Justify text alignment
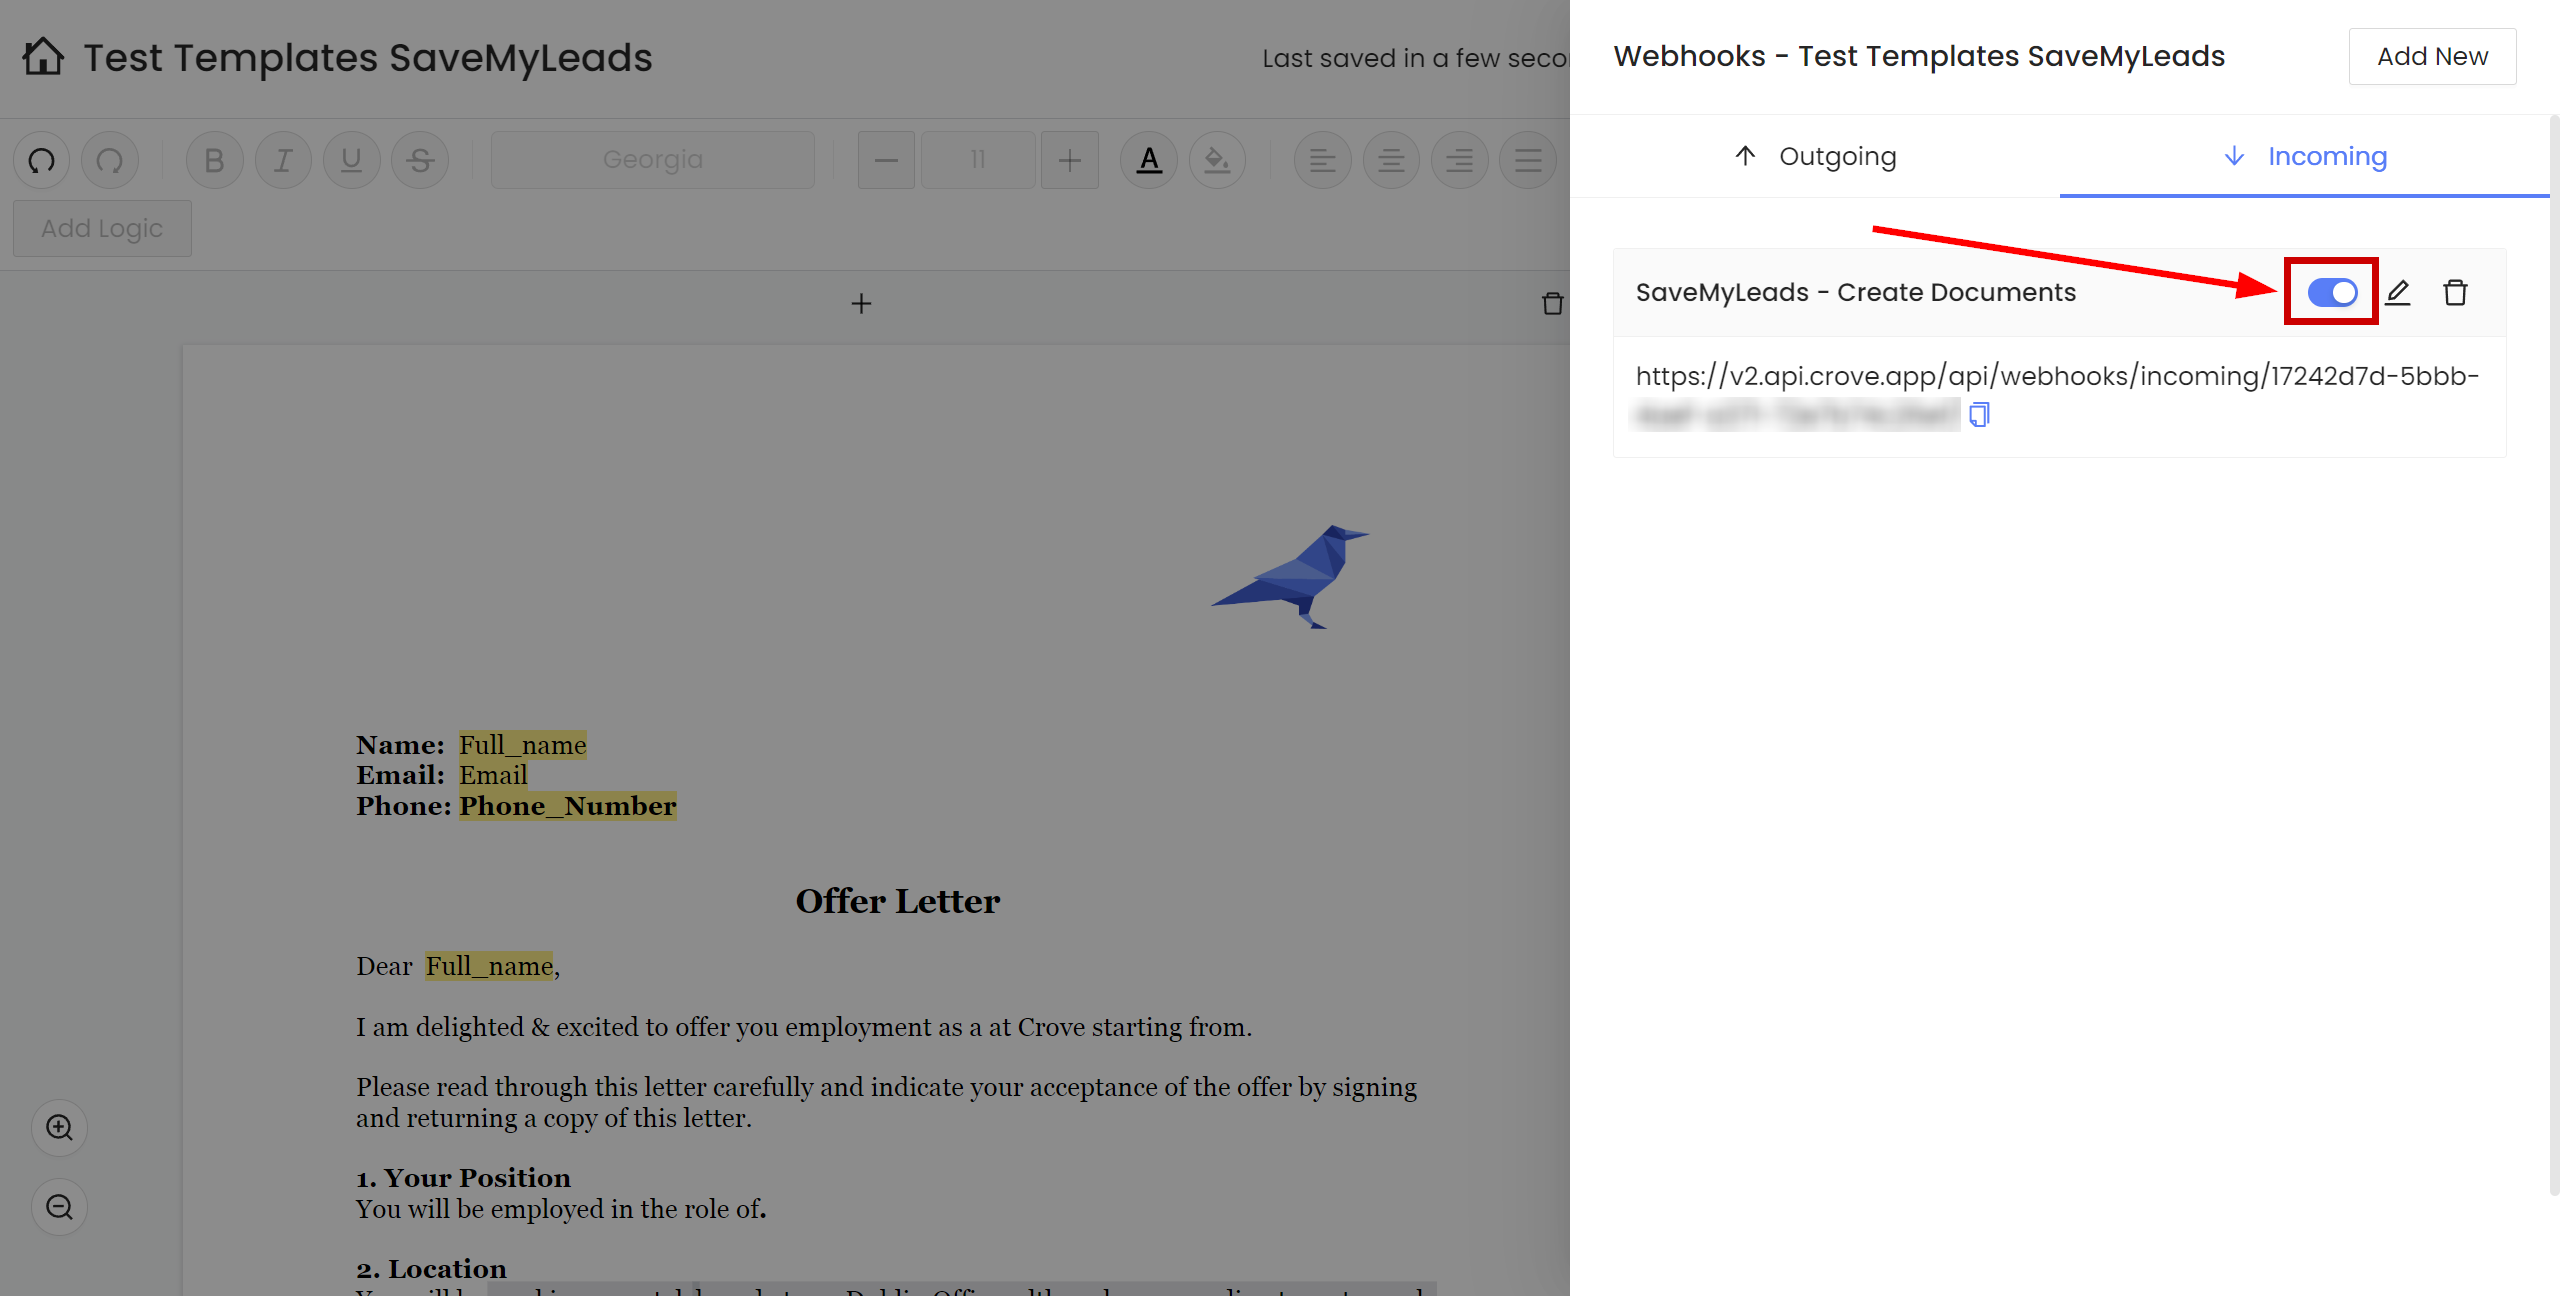 [1528, 160]
